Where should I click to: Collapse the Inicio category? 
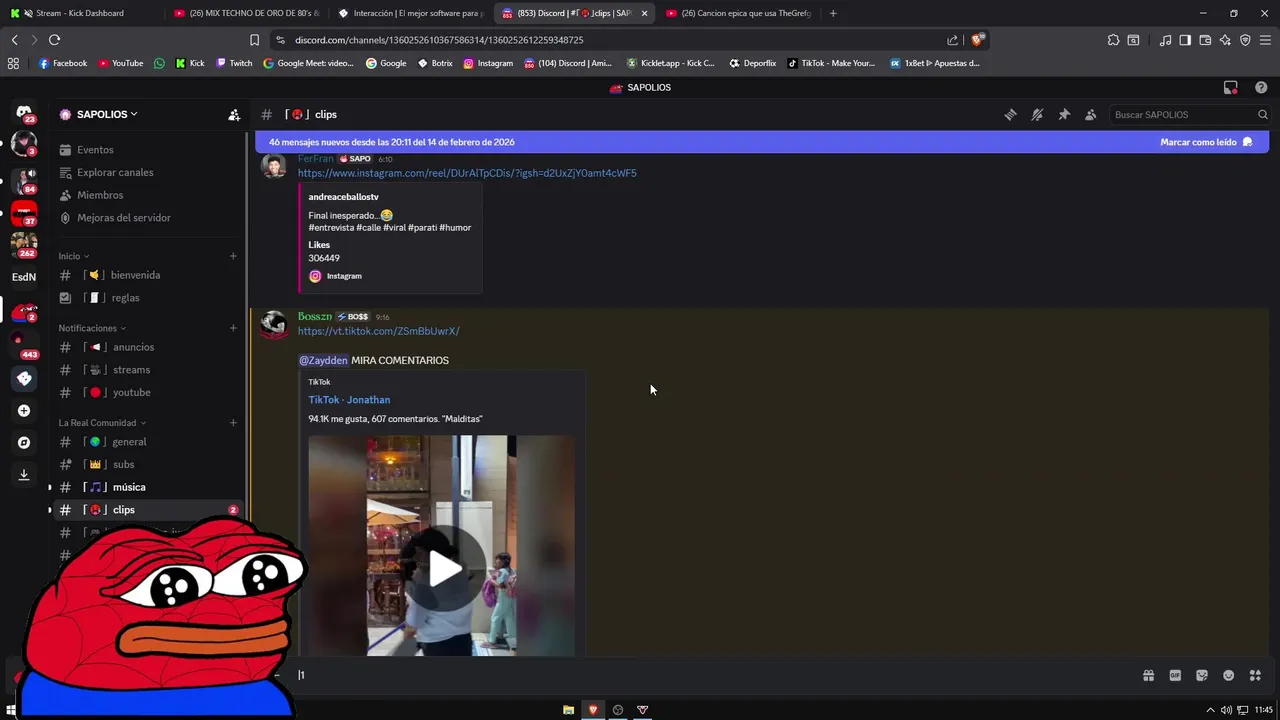coord(74,256)
